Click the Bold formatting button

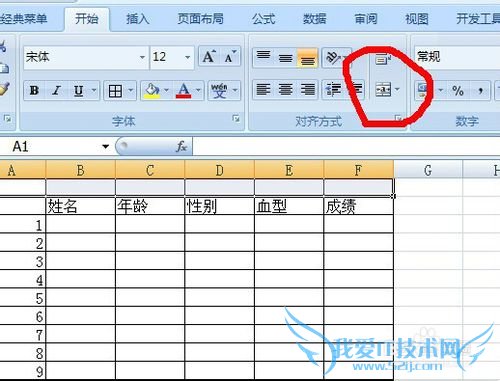coord(34,90)
